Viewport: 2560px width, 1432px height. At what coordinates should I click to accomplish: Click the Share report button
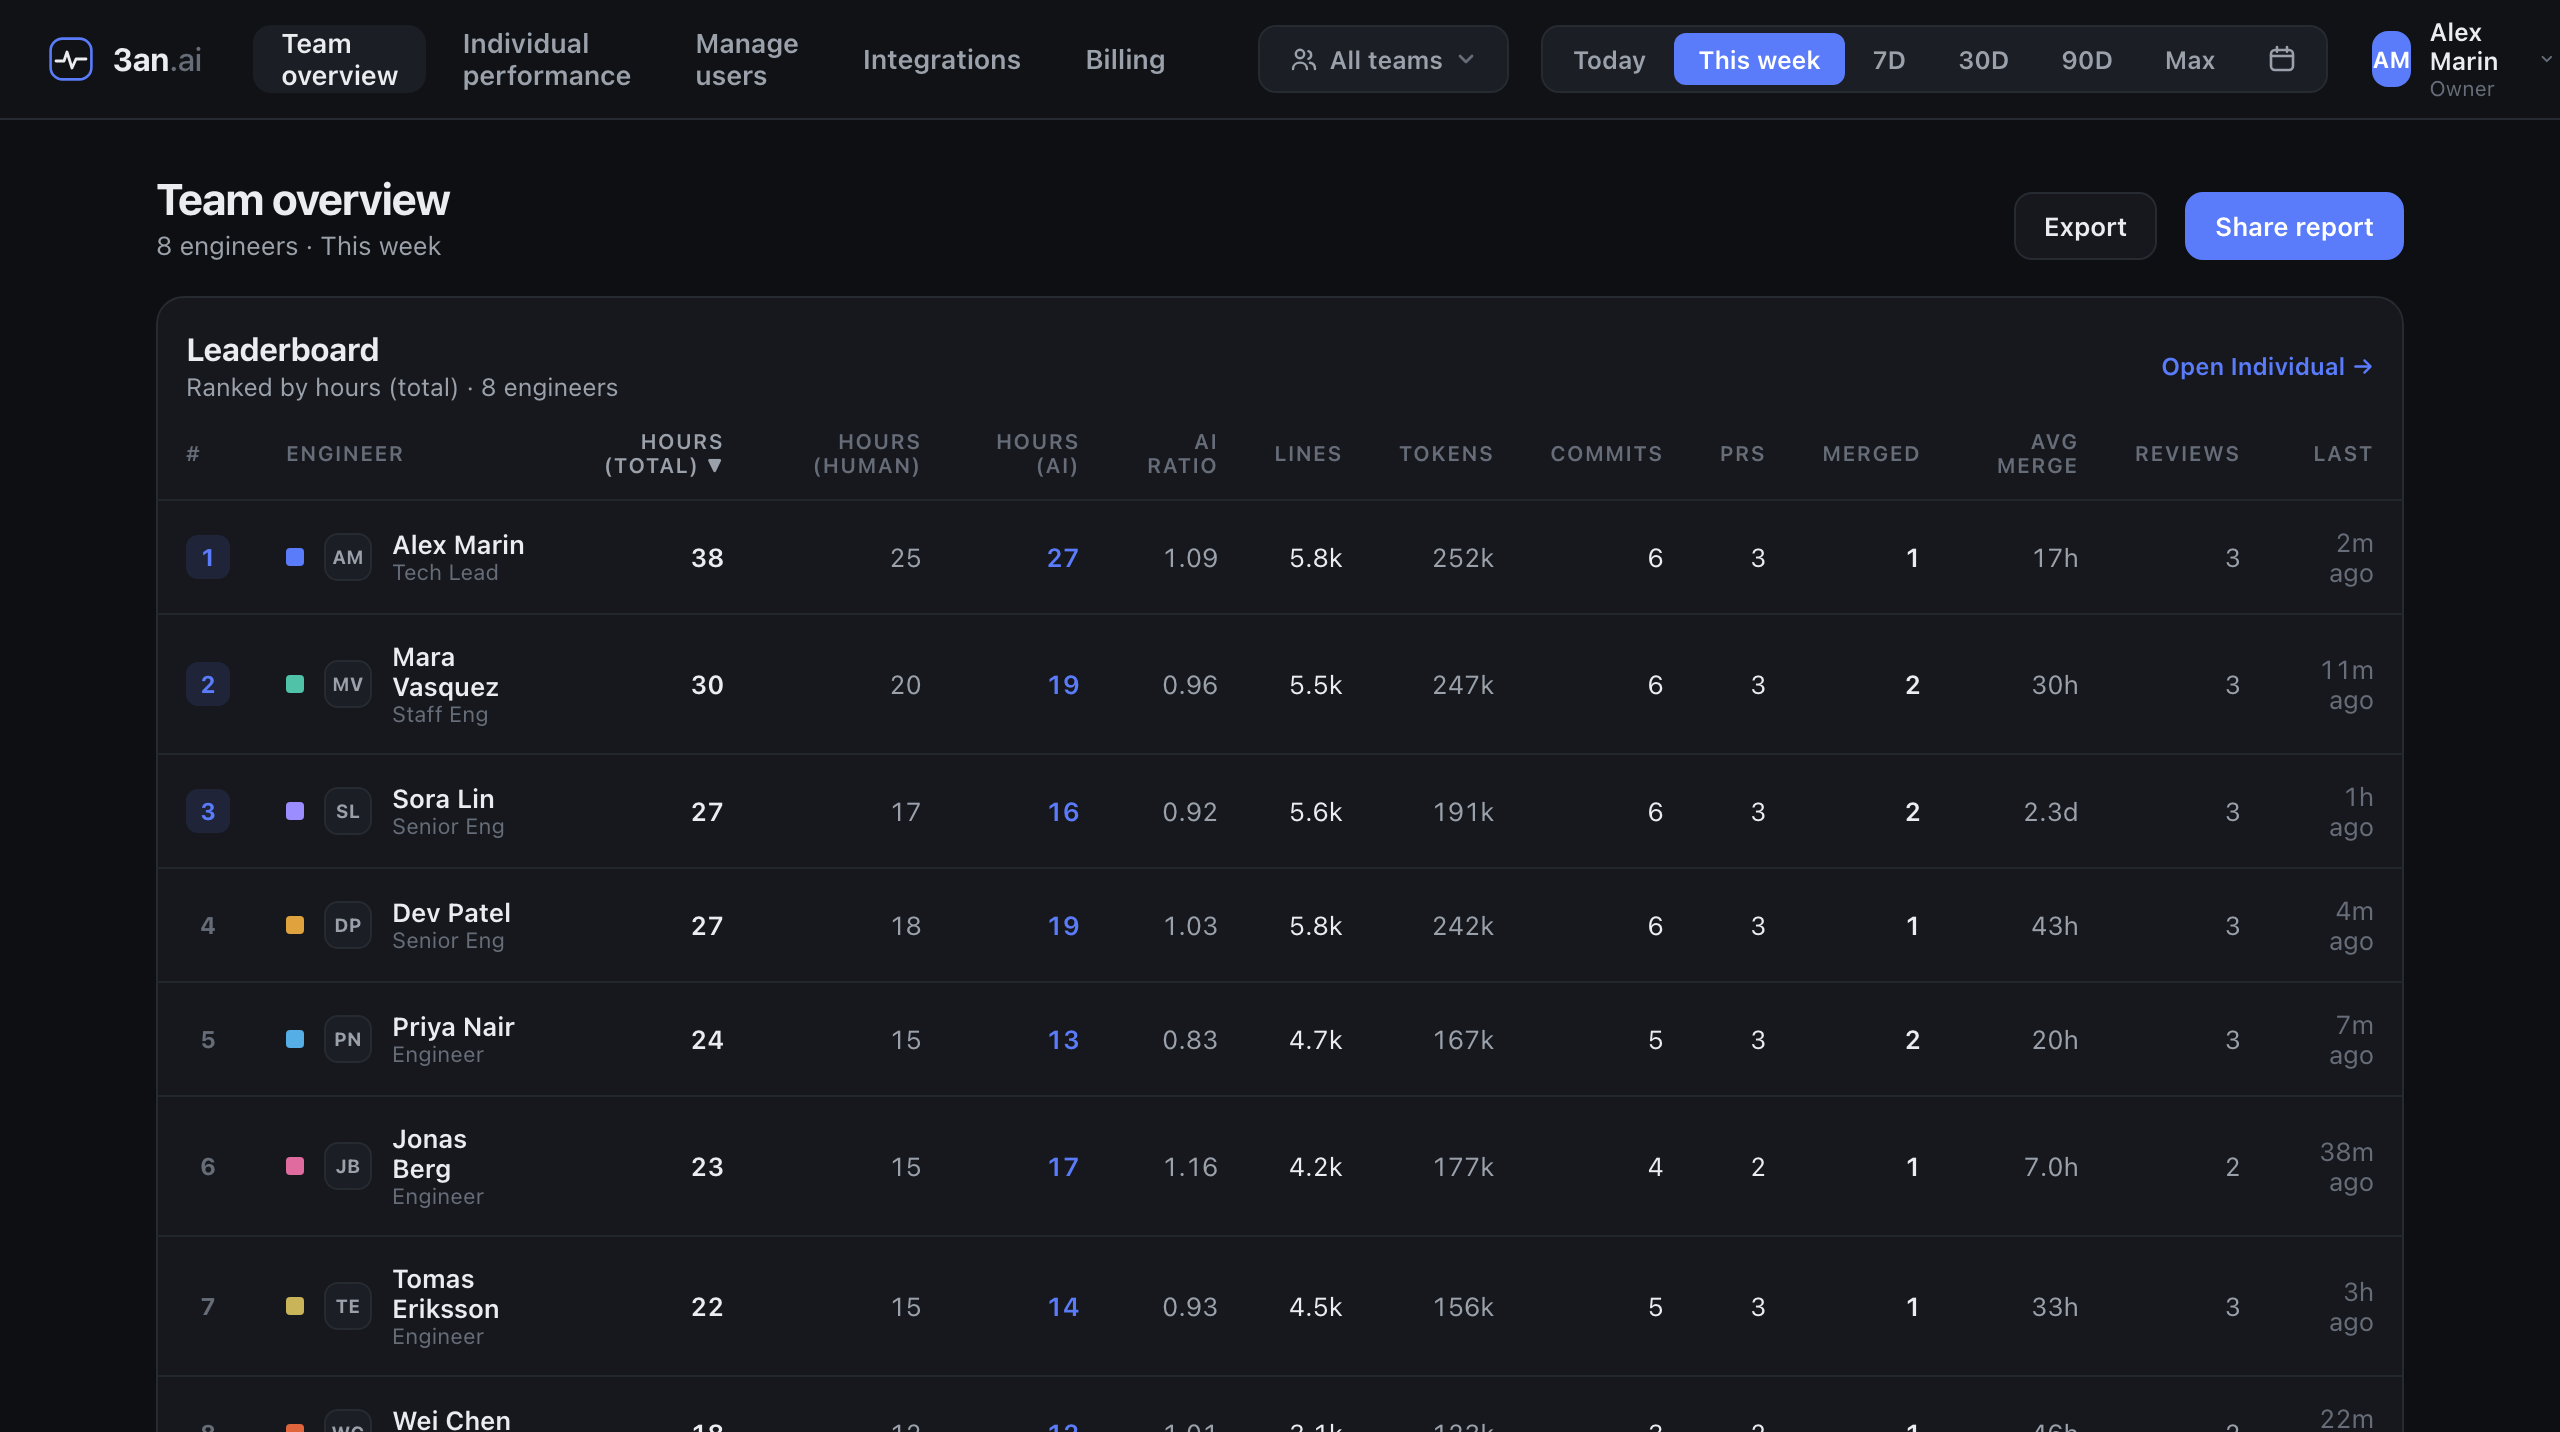pyautogui.click(x=2294, y=226)
